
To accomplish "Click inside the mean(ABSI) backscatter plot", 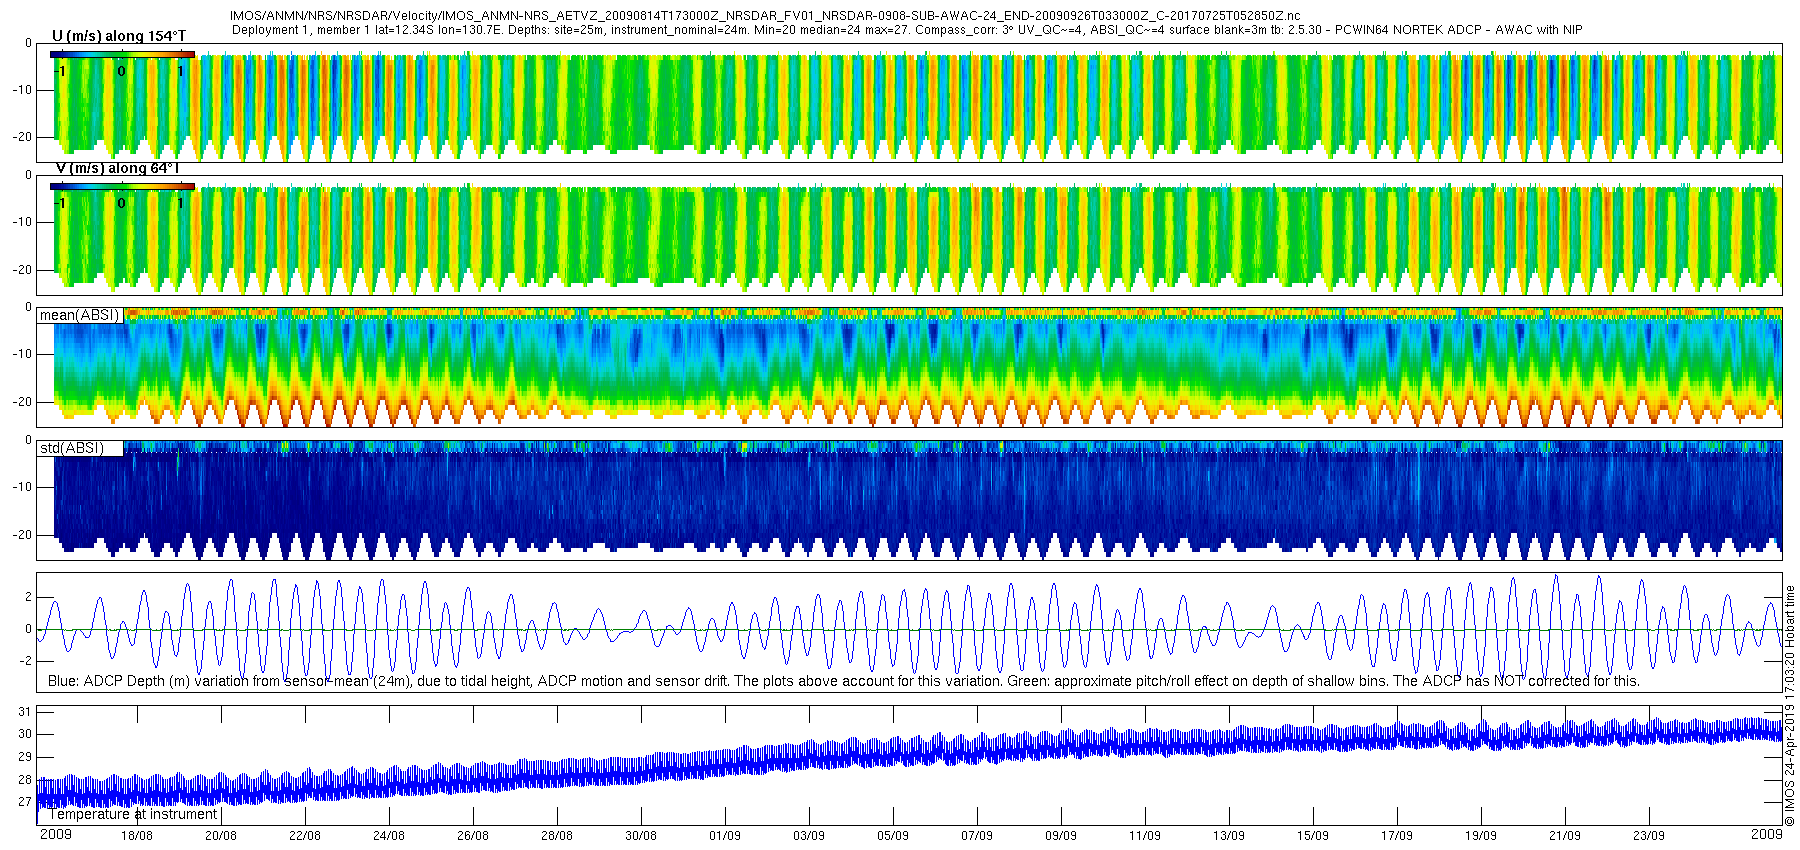I will (x=910, y=367).
